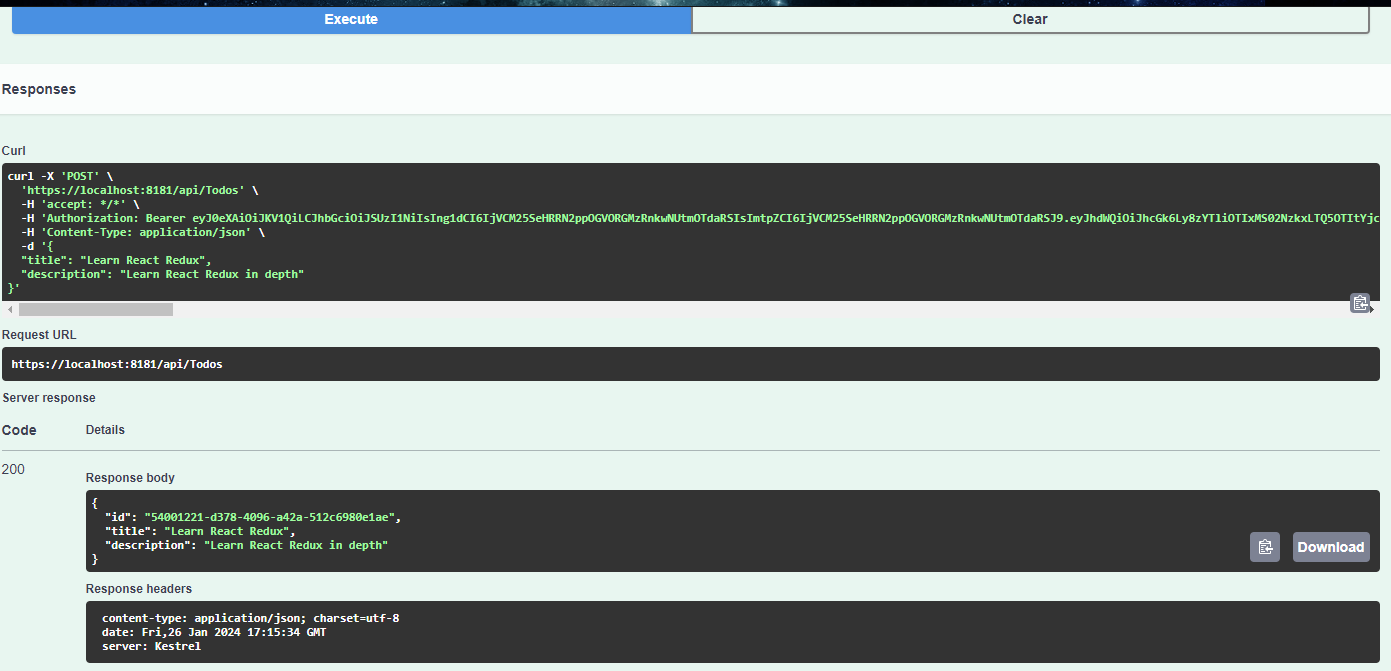The width and height of the screenshot is (1391, 671).
Task: Click the Execute button
Action: (x=351, y=19)
